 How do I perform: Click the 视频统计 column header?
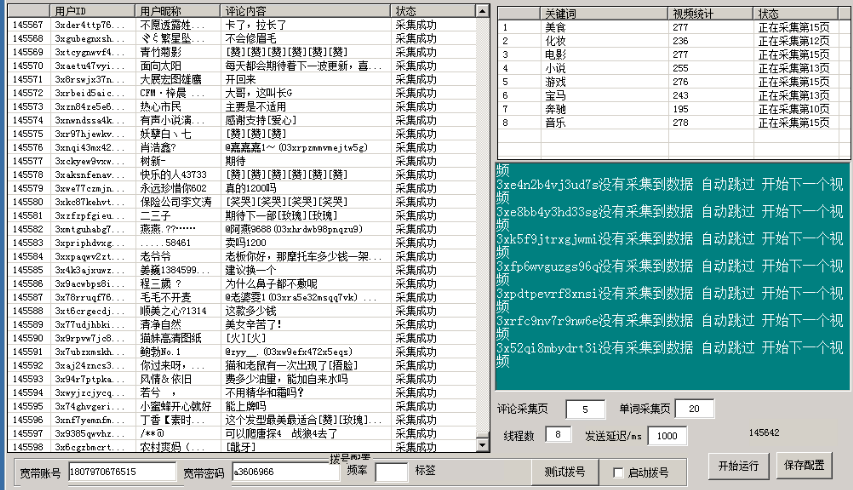(x=711, y=14)
